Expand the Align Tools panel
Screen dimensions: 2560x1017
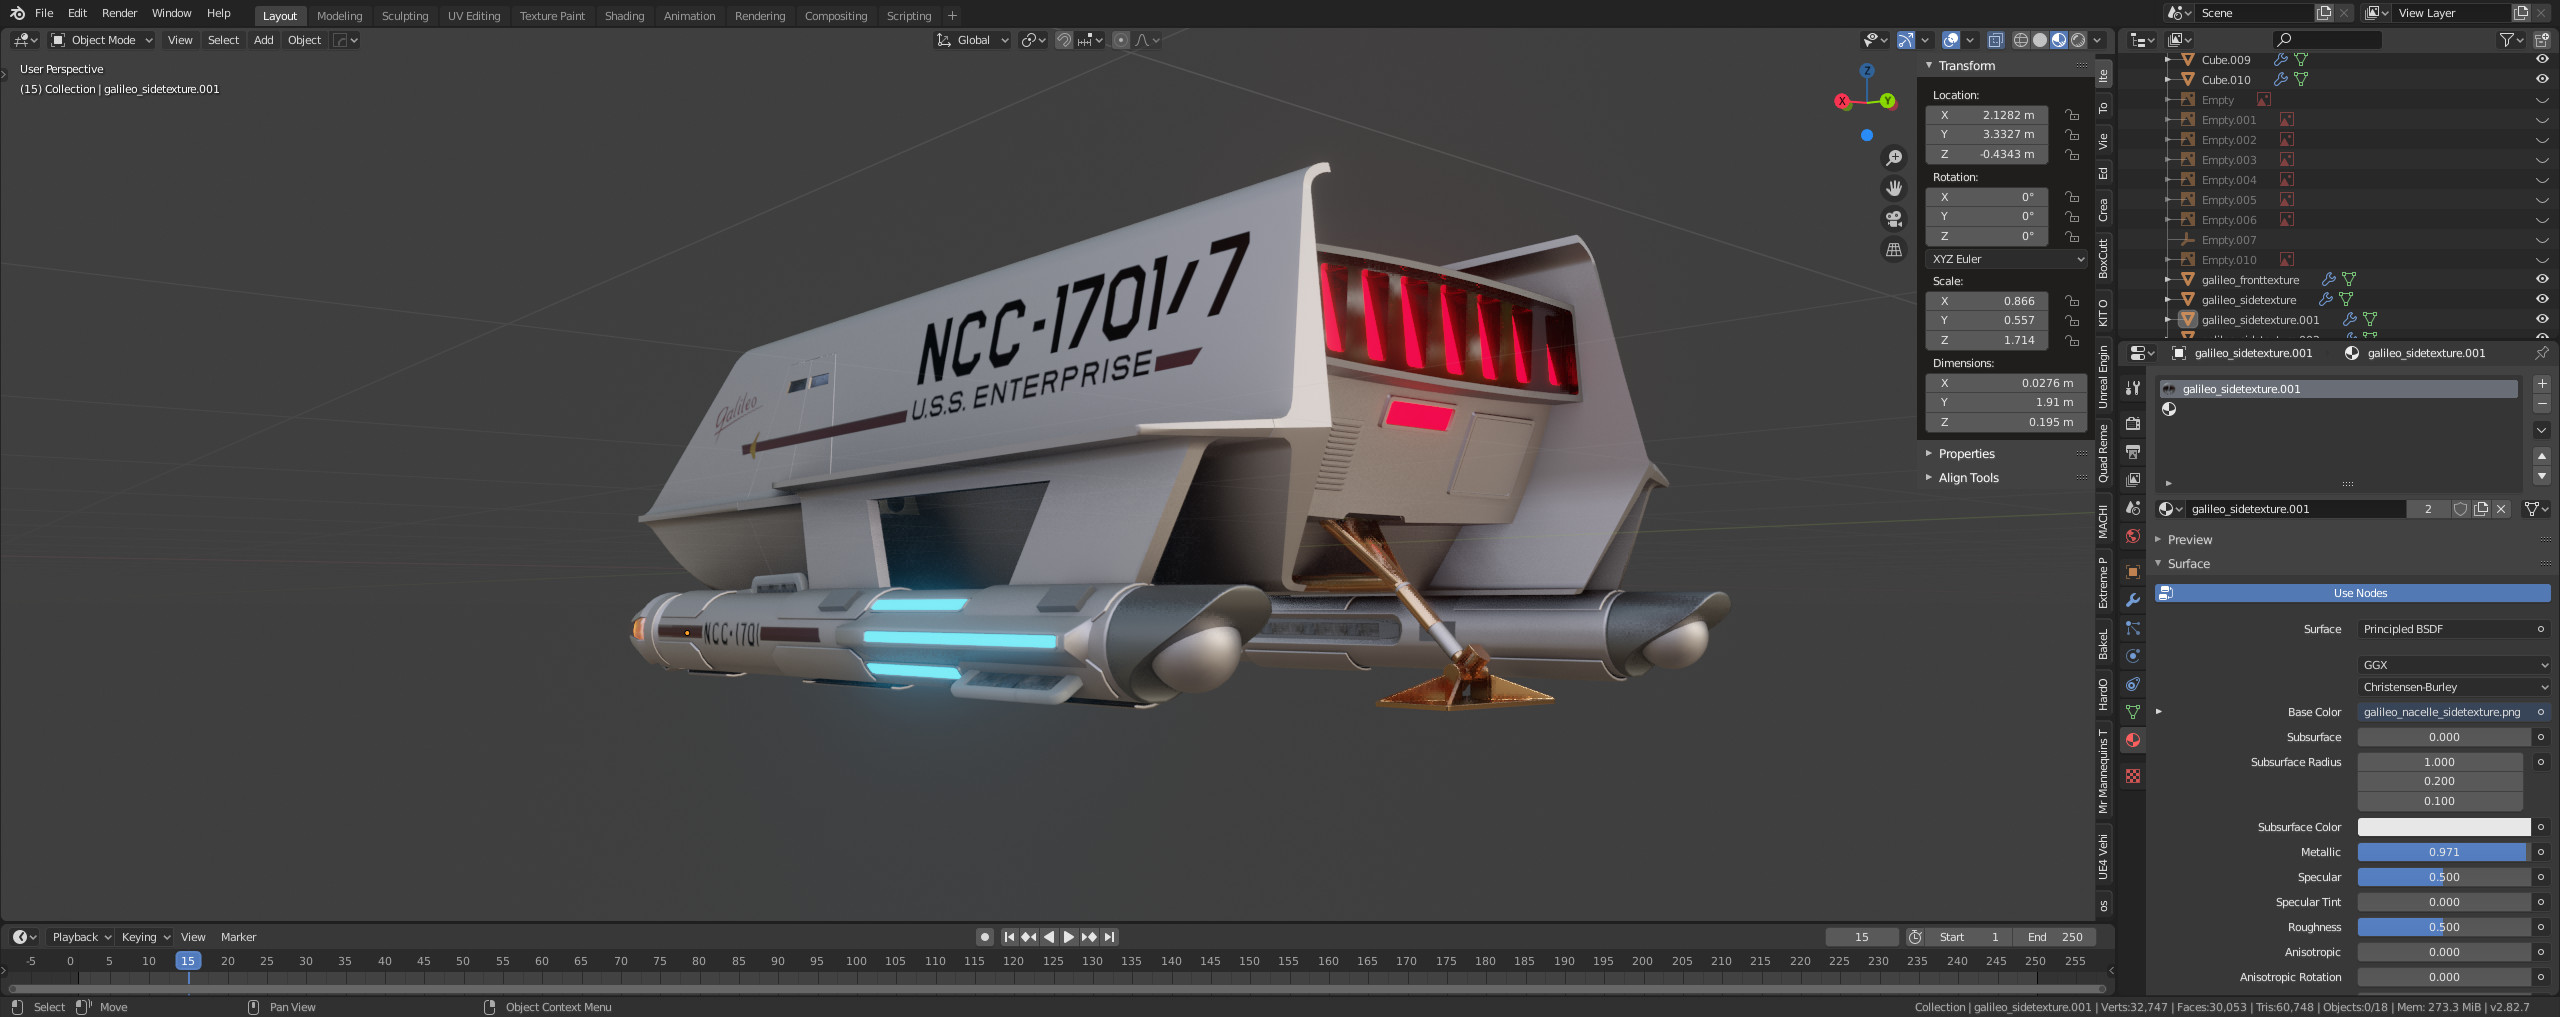(x=1966, y=477)
